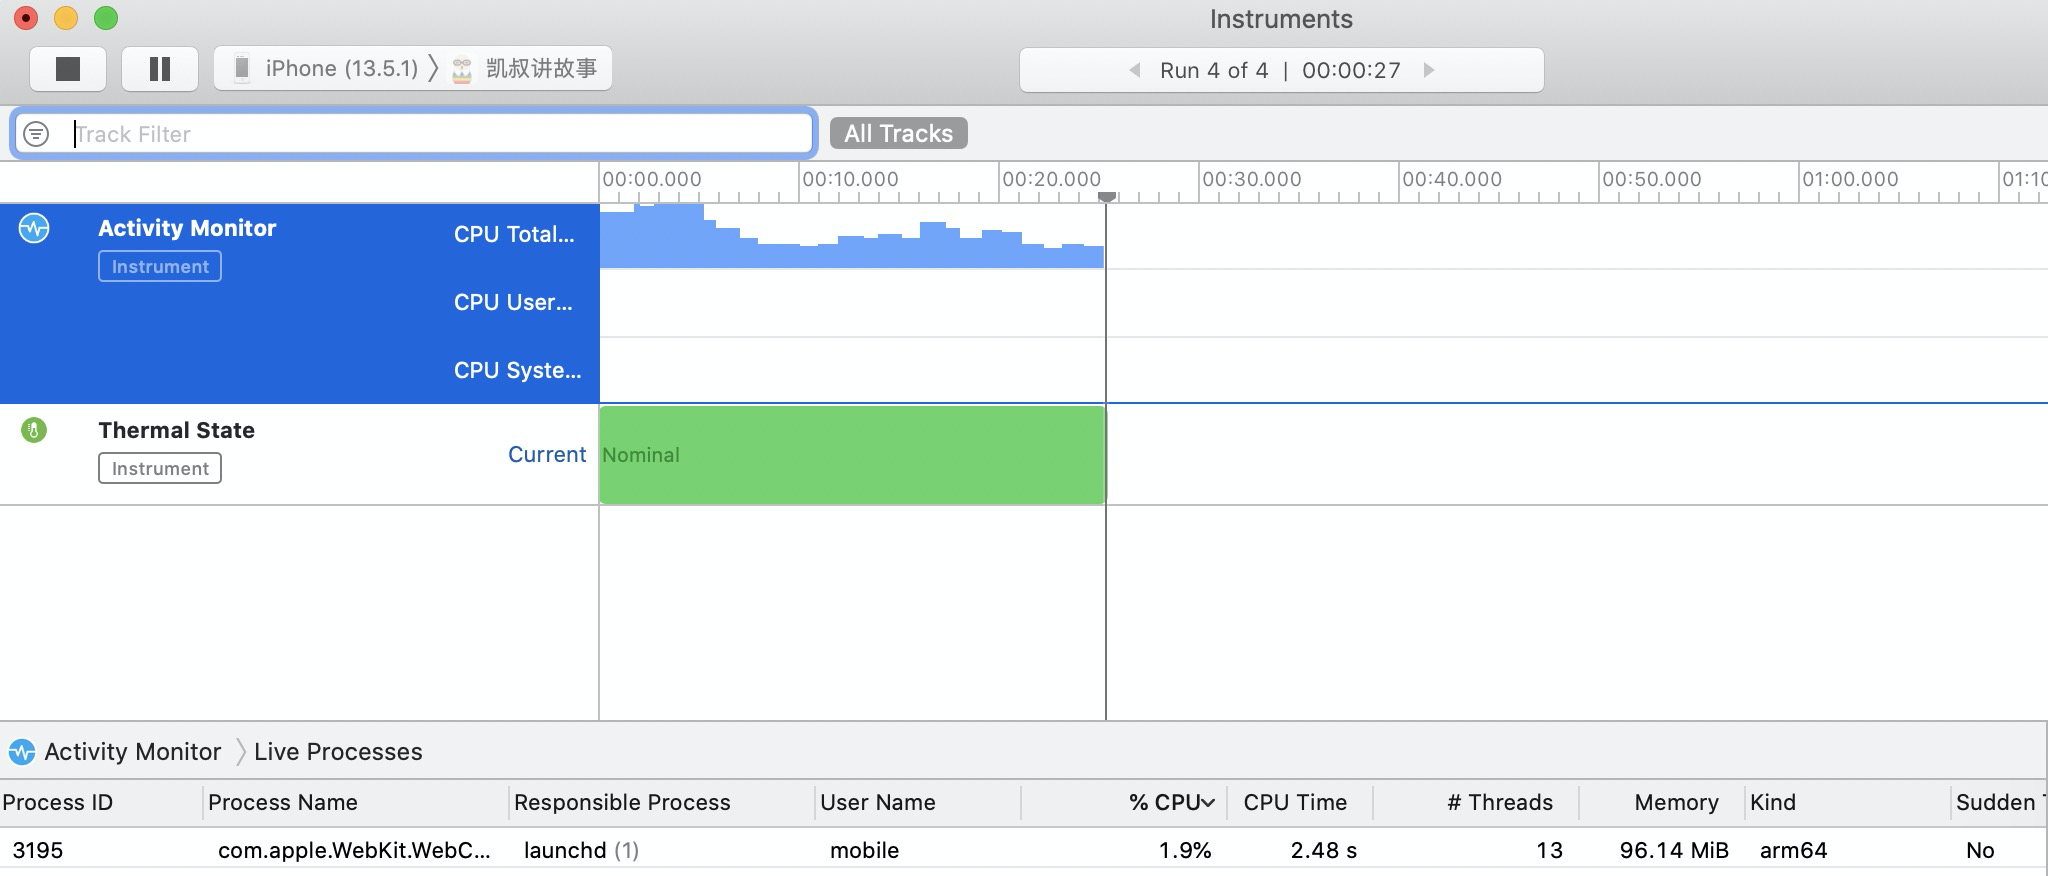Toggle the % CPU sort order arrow

pyautogui.click(x=1209, y=803)
